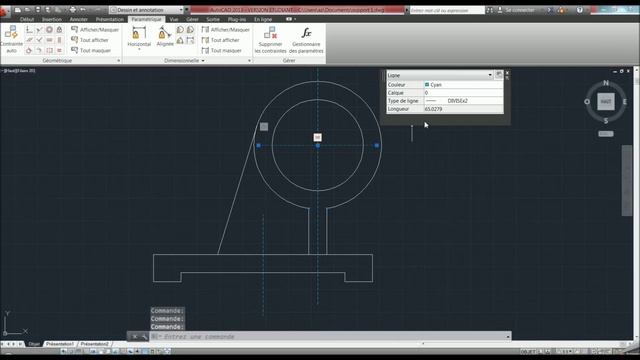Switch to the Plug-ins ribbon tab
The height and width of the screenshot is (360, 640).
point(237,19)
